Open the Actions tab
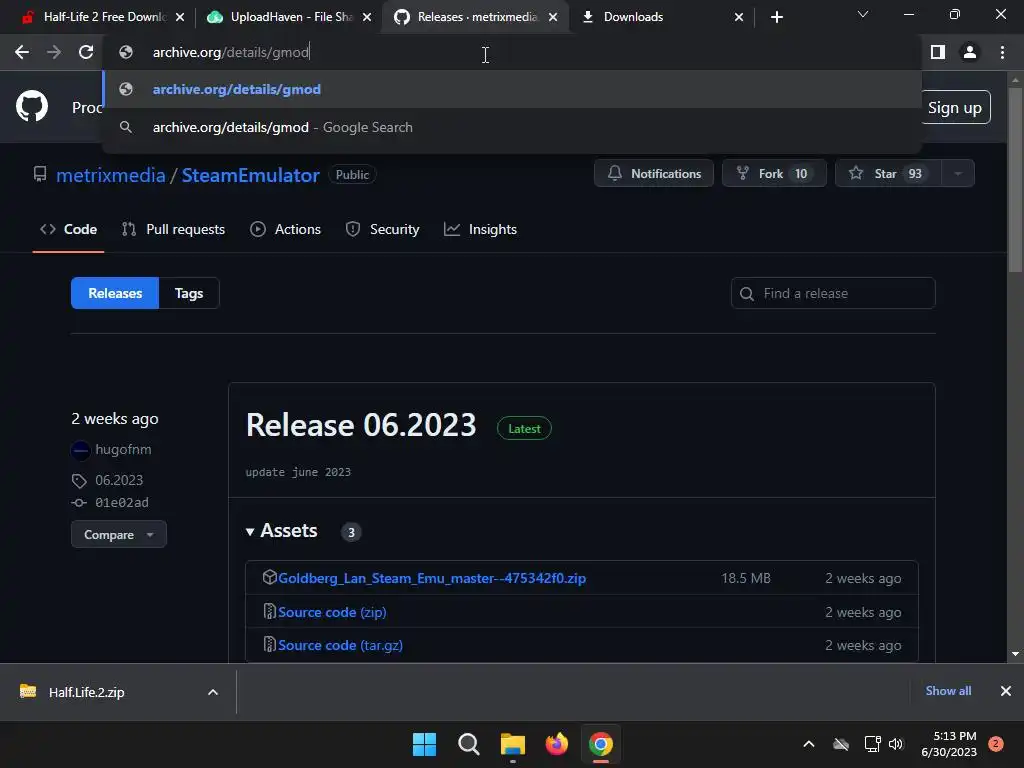The height and width of the screenshot is (768, 1024). (x=285, y=229)
